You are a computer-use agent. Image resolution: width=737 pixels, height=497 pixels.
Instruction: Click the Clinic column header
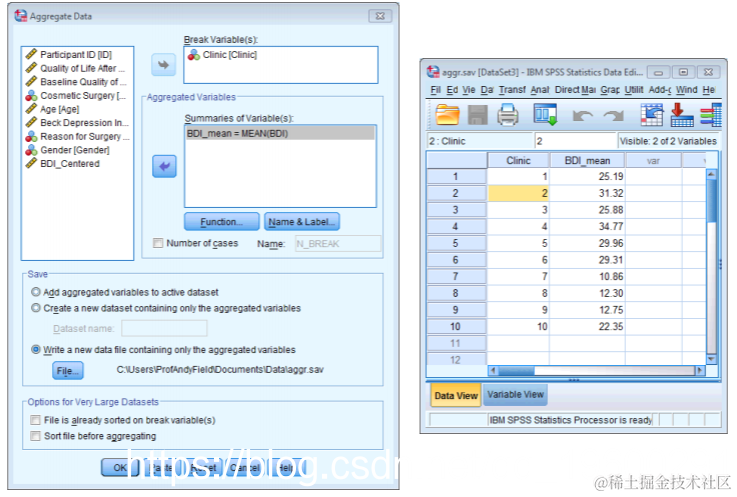coord(518,160)
